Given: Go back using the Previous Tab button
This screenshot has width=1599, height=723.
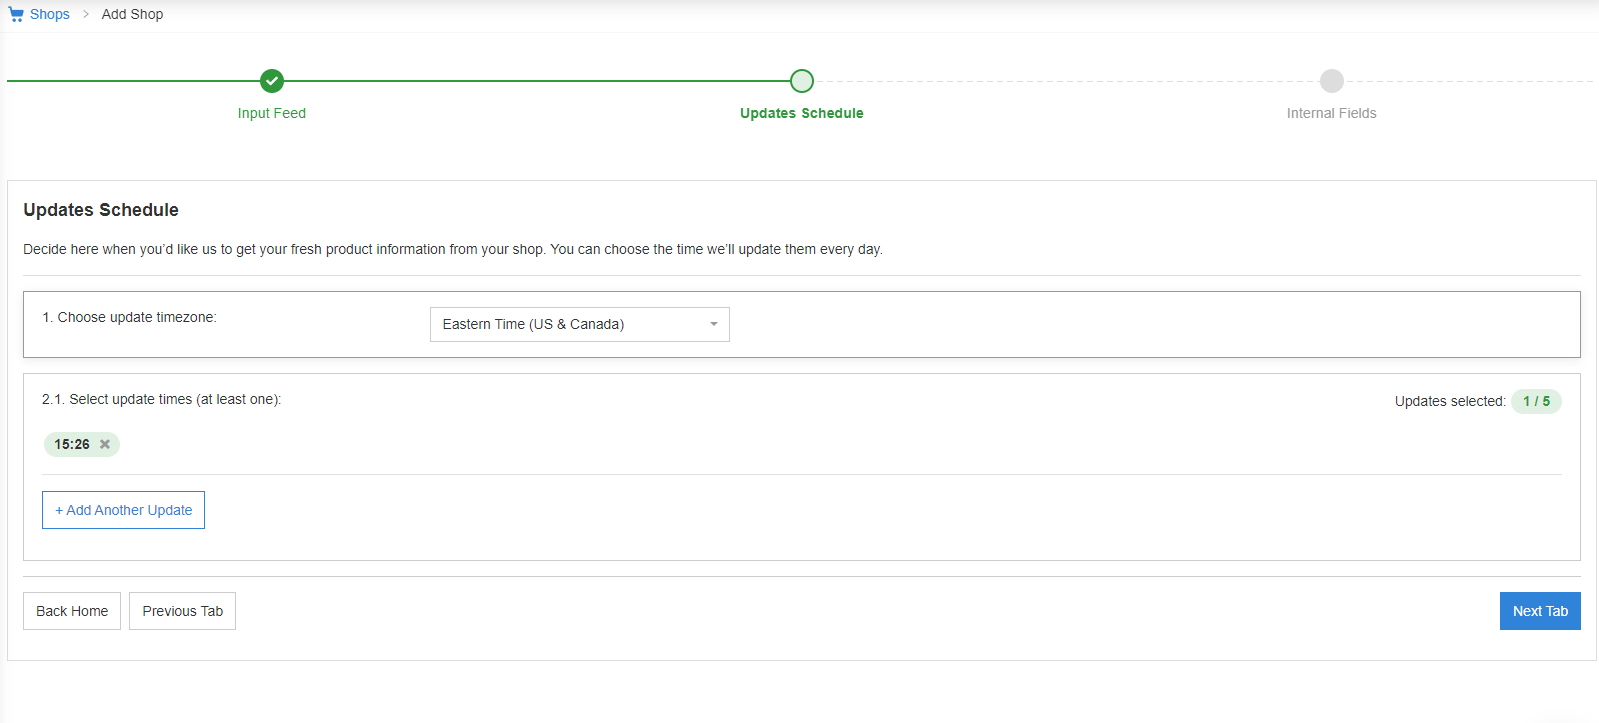Looking at the screenshot, I should (182, 611).
